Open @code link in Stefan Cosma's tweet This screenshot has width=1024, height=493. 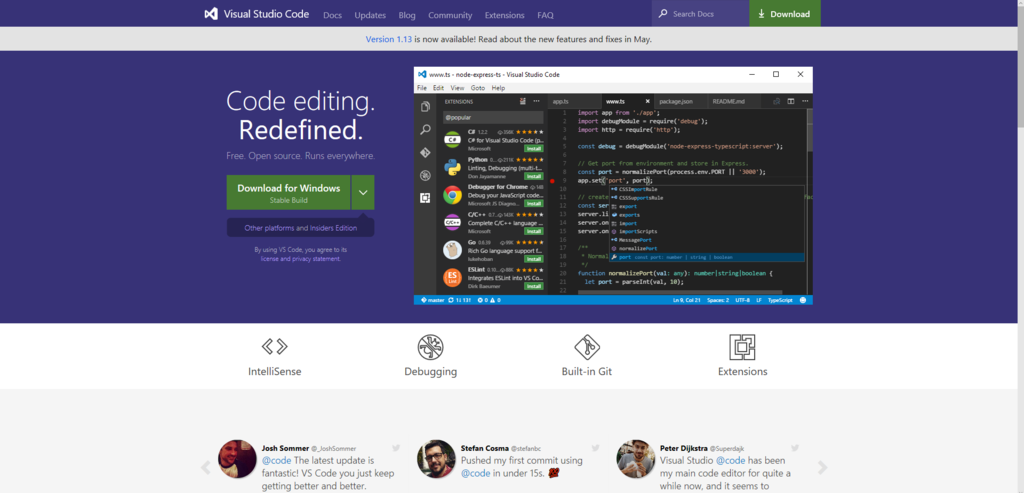coord(476,473)
